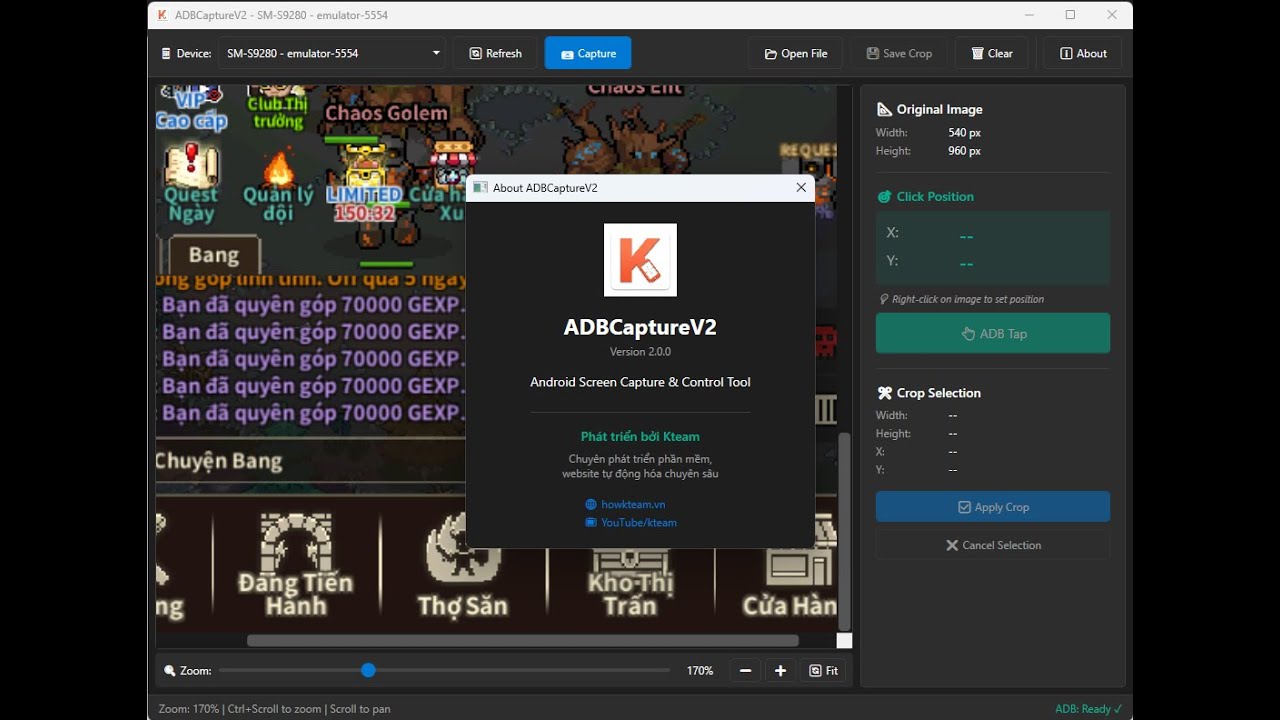Close the About ADBCaptureV2 dialog

point(801,187)
